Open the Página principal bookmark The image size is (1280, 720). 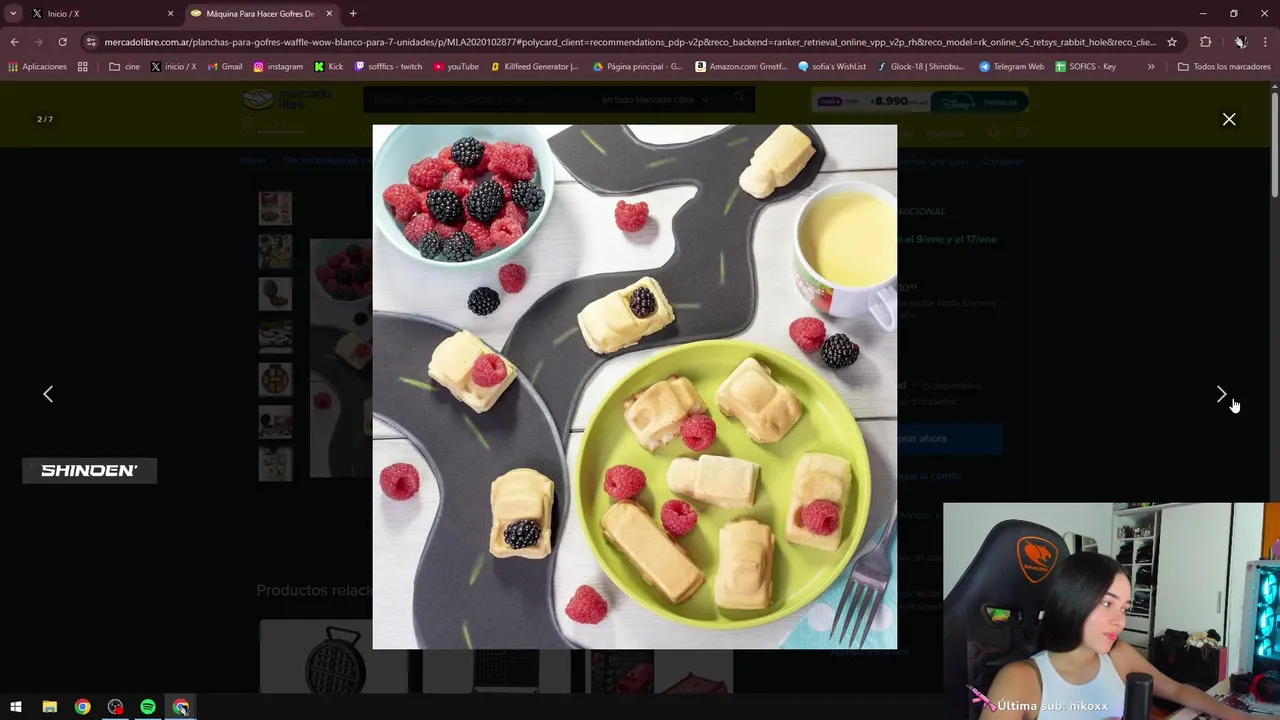pyautogui.click(x=638, y=67)
